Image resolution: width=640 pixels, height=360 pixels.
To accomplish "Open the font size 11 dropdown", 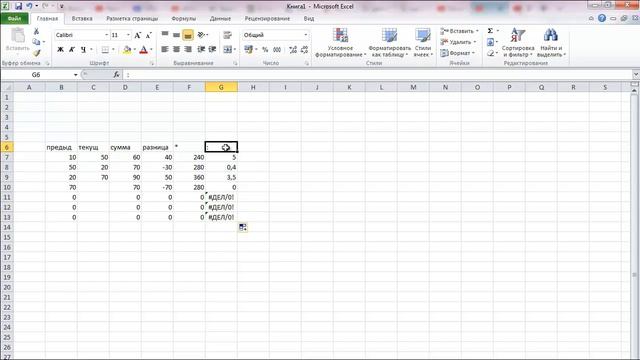I will (x=128, y=35).
